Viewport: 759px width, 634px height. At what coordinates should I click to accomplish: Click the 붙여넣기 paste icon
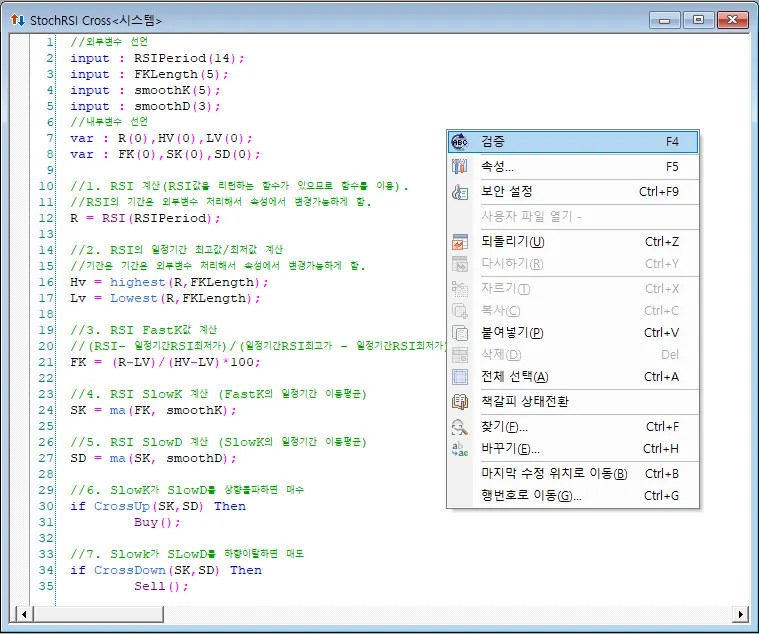click(459, 333)
